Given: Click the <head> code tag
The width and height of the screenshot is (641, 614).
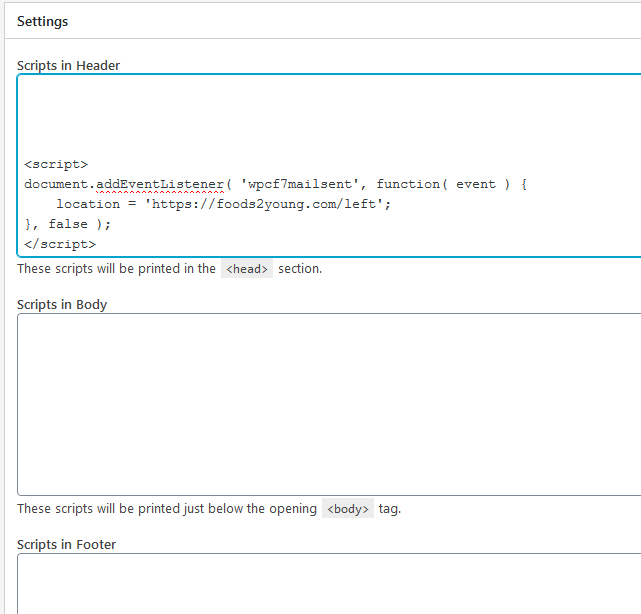Looking at the screenshot, I should pyautogui.click(x=247, y=269).
